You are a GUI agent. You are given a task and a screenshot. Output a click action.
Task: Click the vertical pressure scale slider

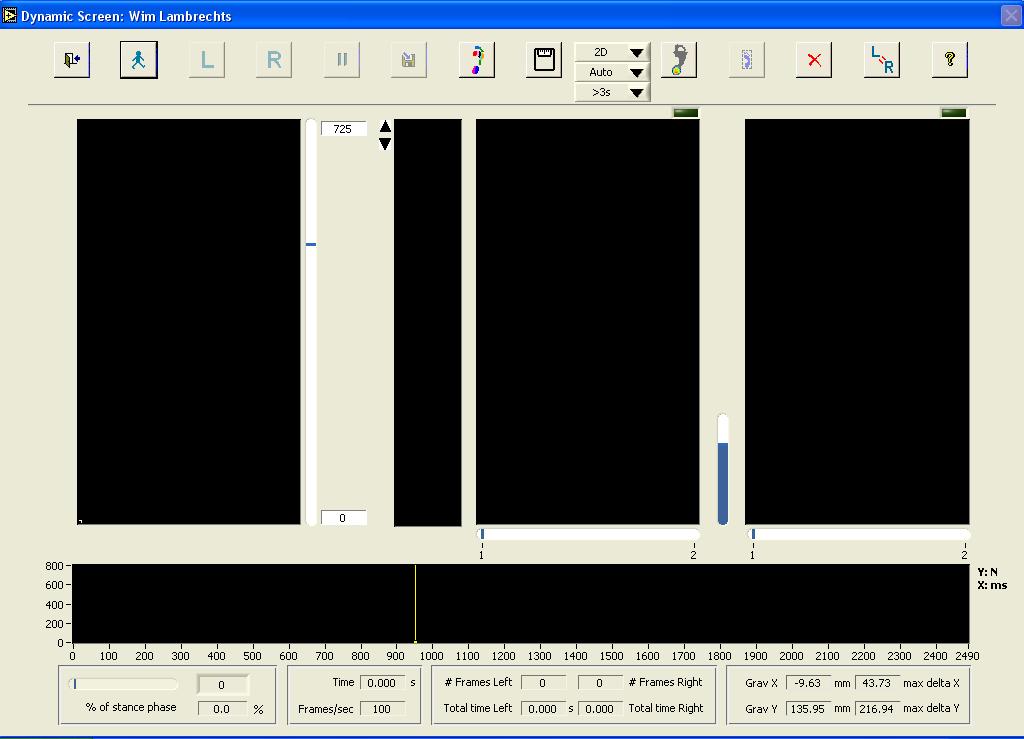[x=311, y=322]
